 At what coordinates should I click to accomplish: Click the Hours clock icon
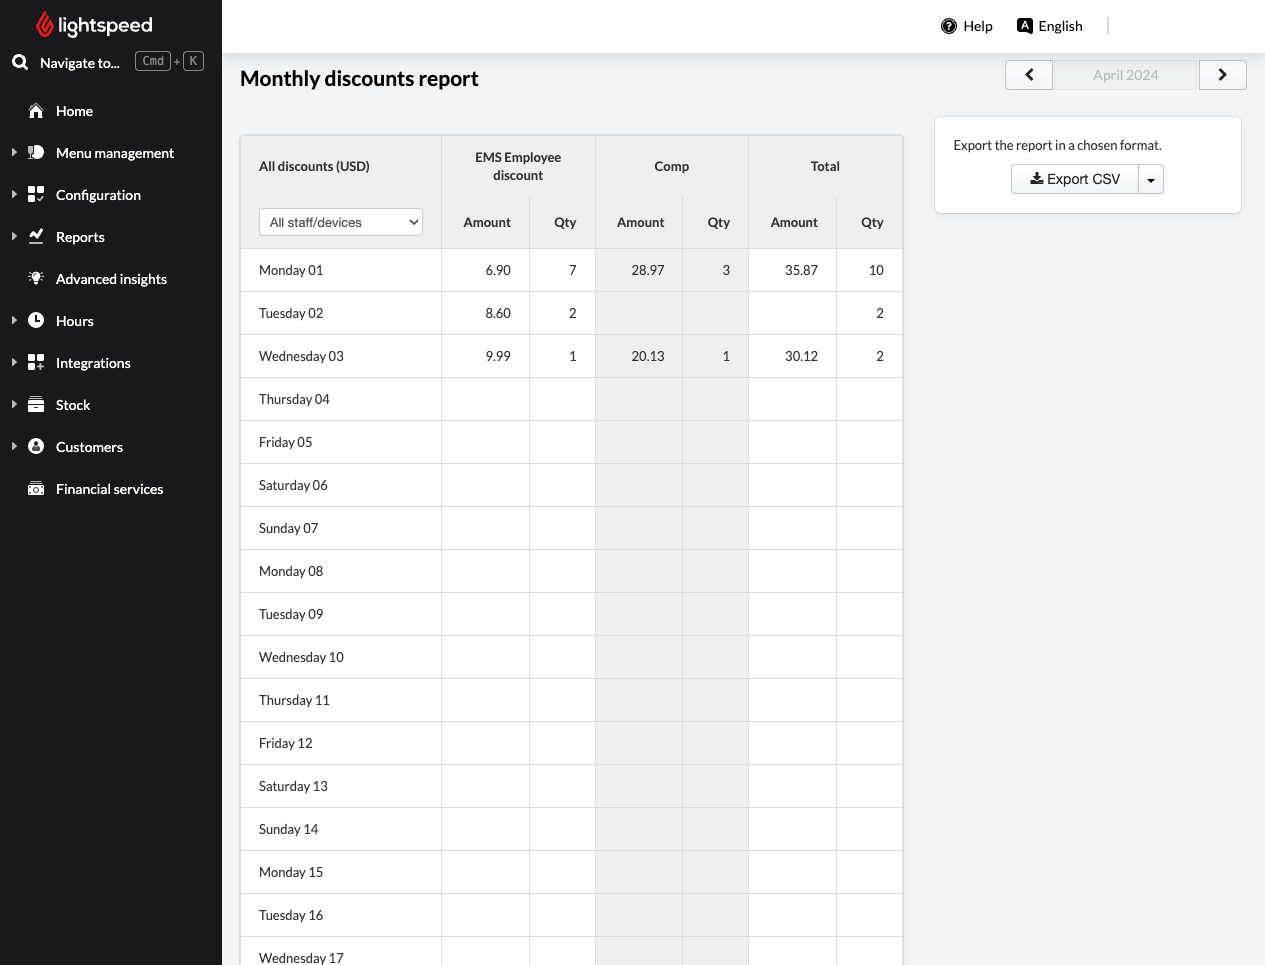(x=36, y=320)
